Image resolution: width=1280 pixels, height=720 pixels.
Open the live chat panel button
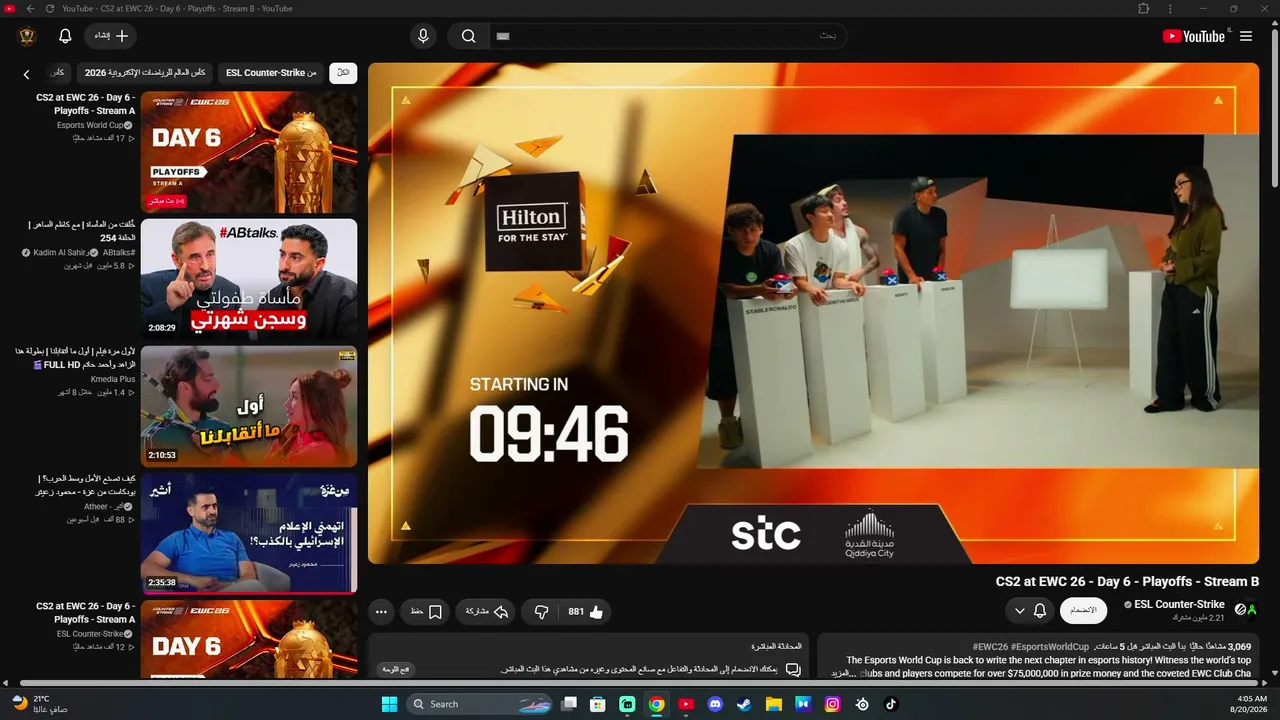pyautogui.click(x=398, y=669)
